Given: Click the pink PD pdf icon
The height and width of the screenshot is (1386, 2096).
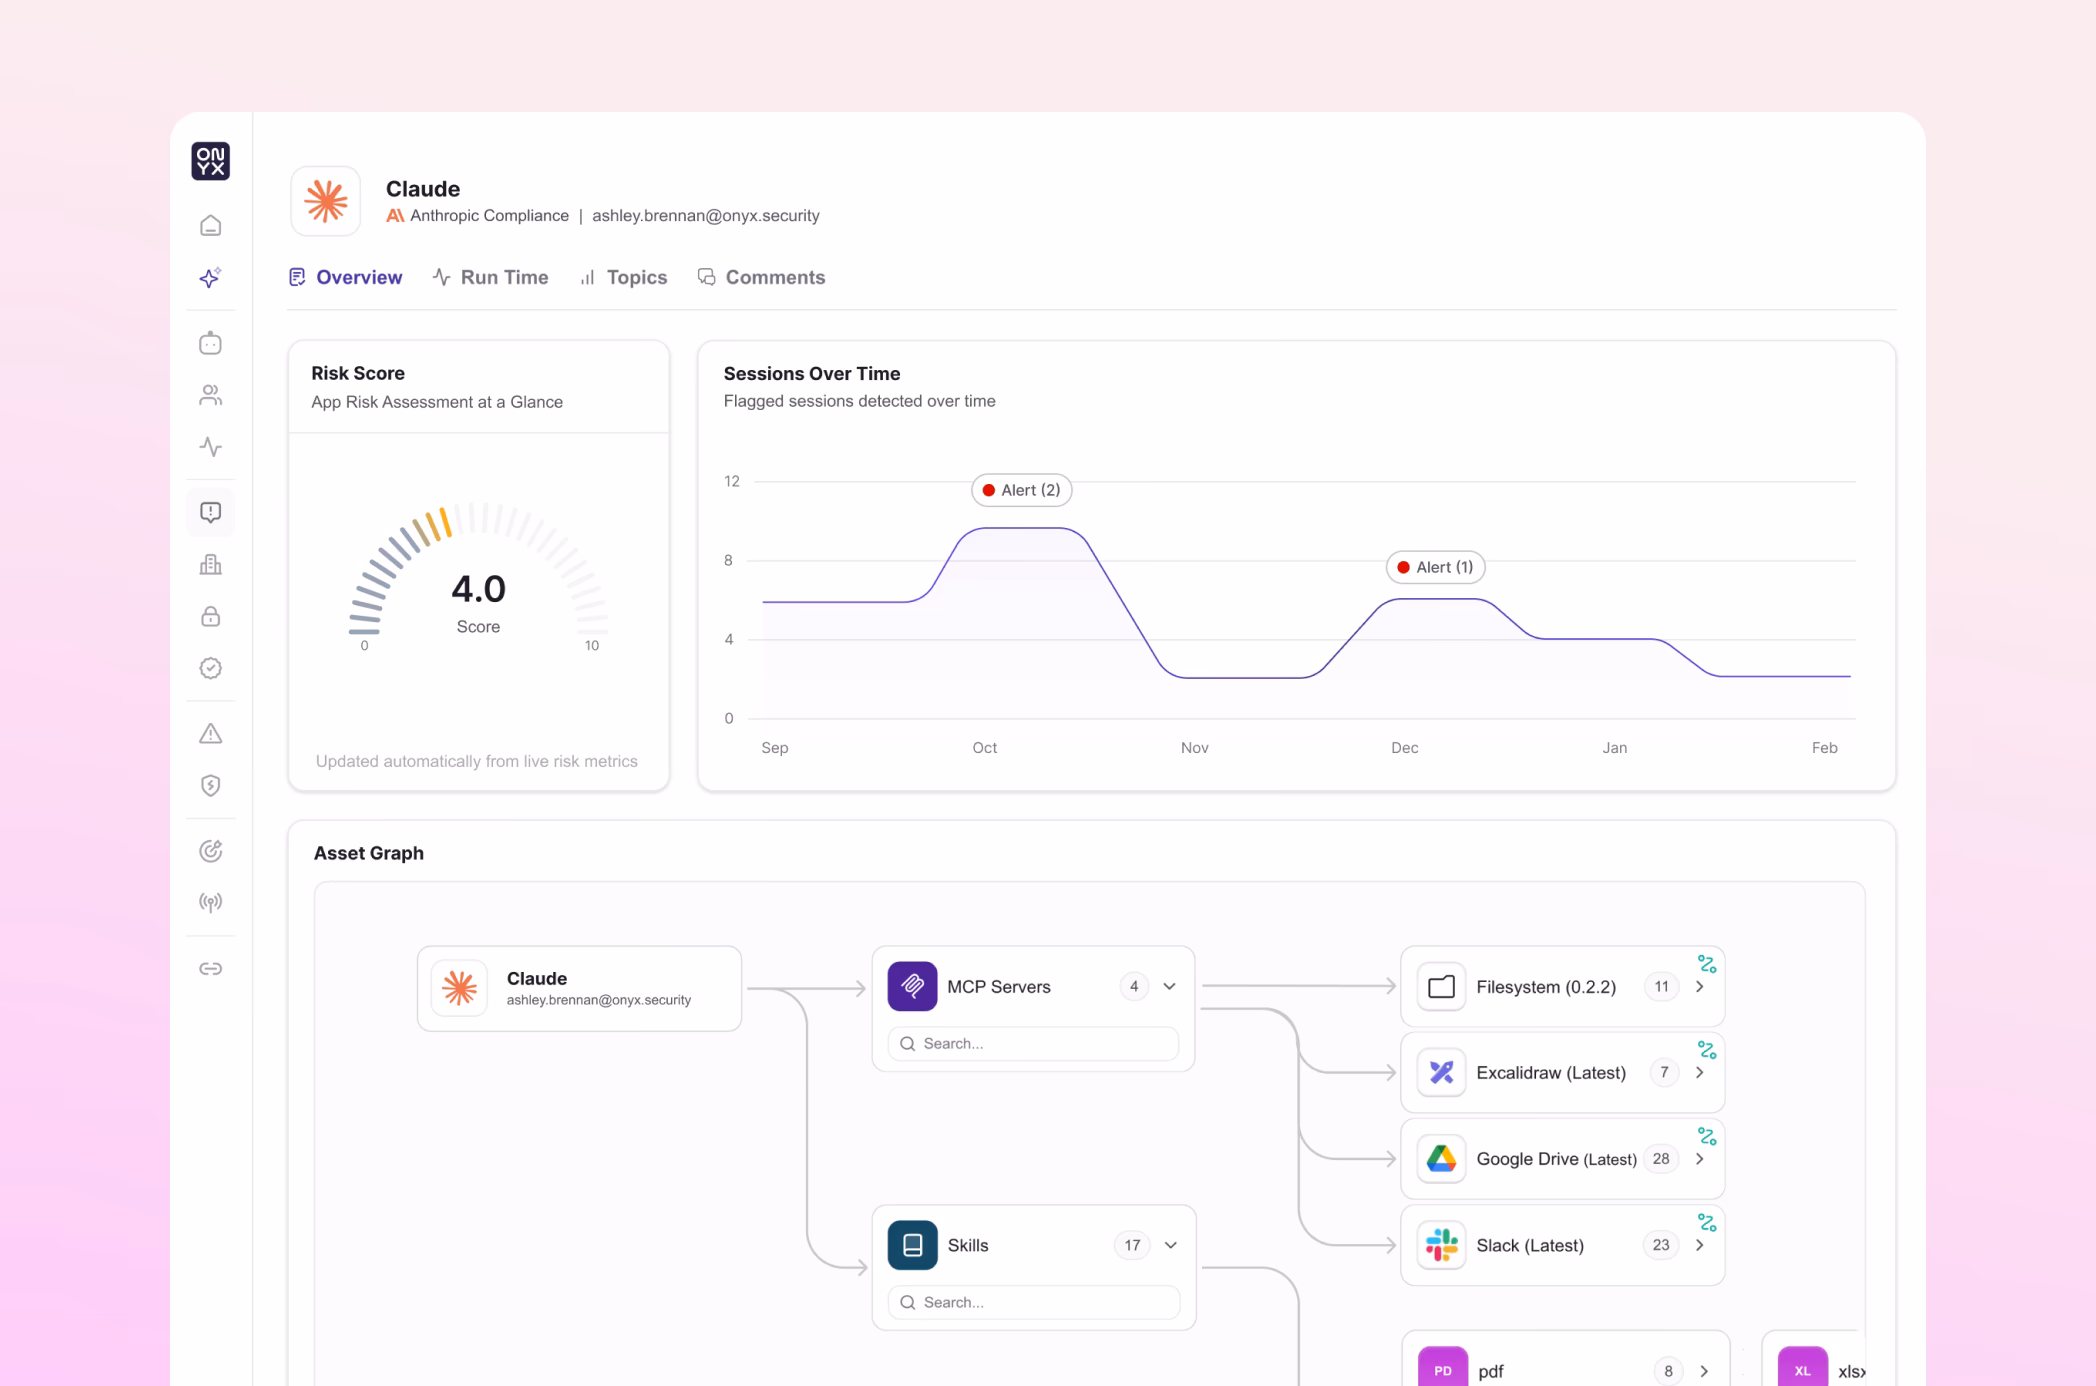Looking at the screenshot, I should click(x=1443, y=1367).
